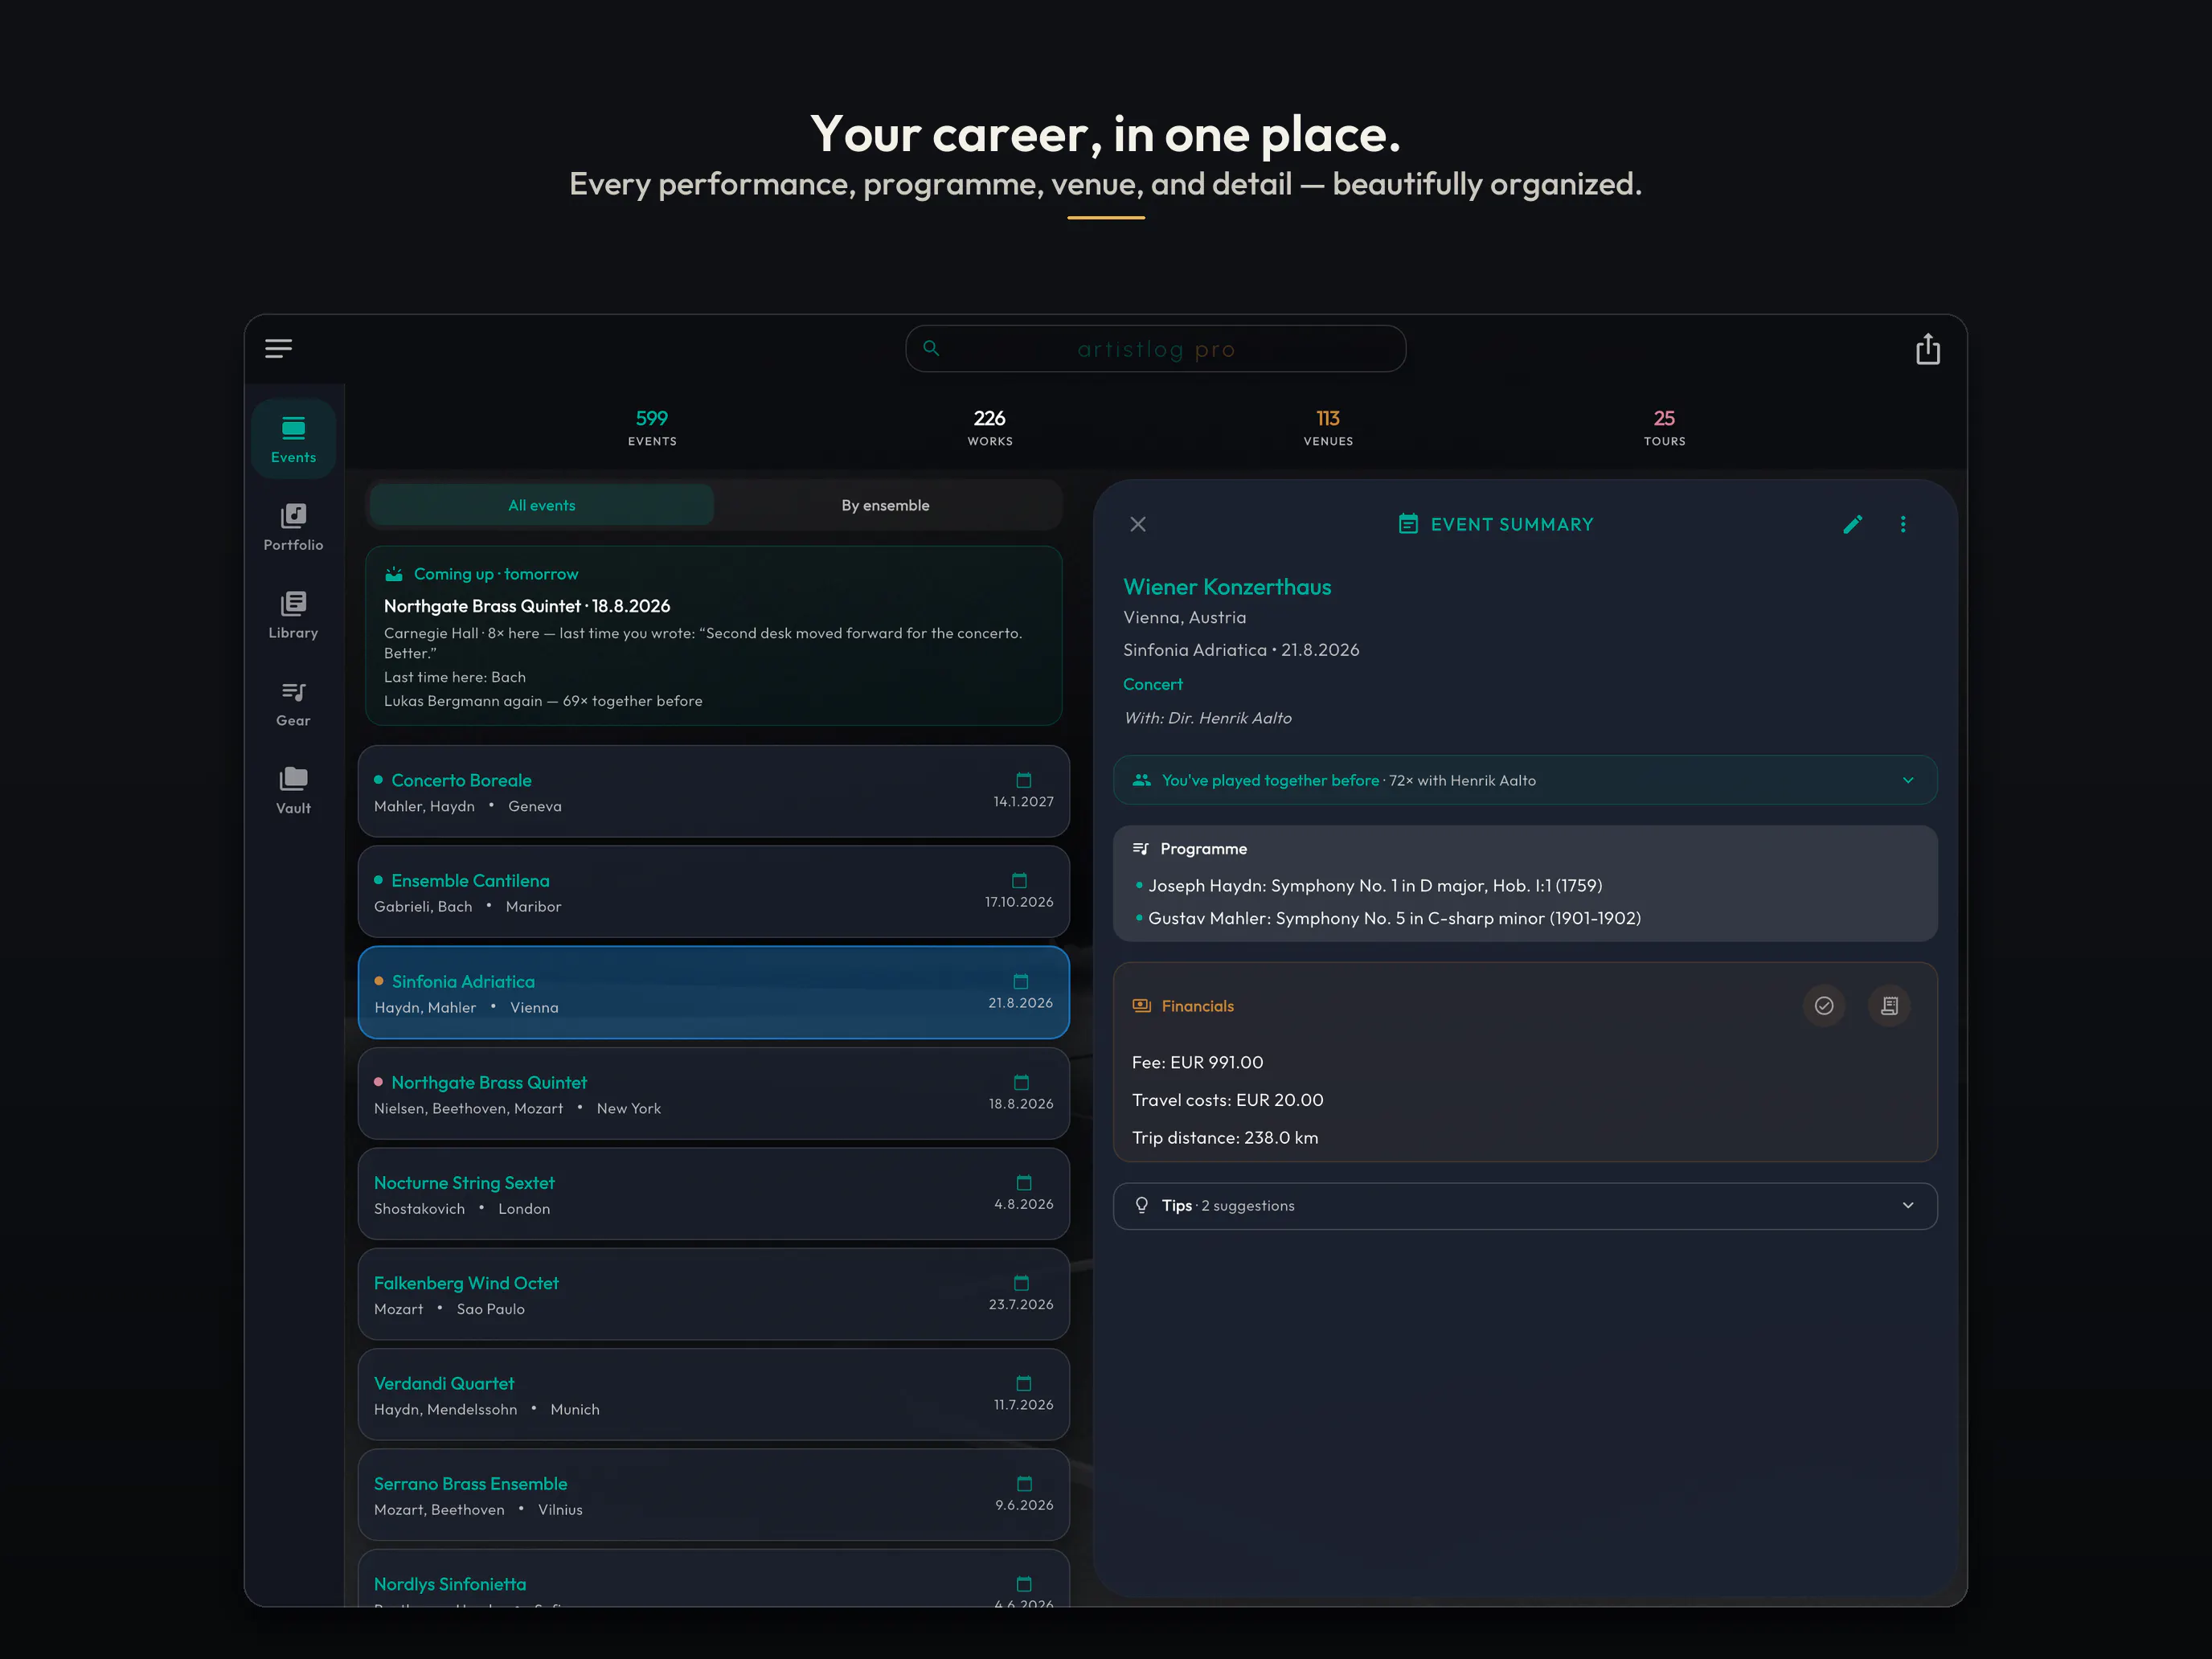
Task: Click calendar icon on Concerto Boreale card
Action: (x=1023, y=780)
